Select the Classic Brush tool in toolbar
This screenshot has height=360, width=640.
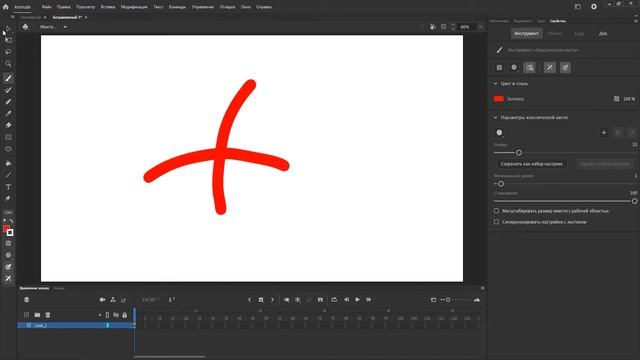[8, 78]
